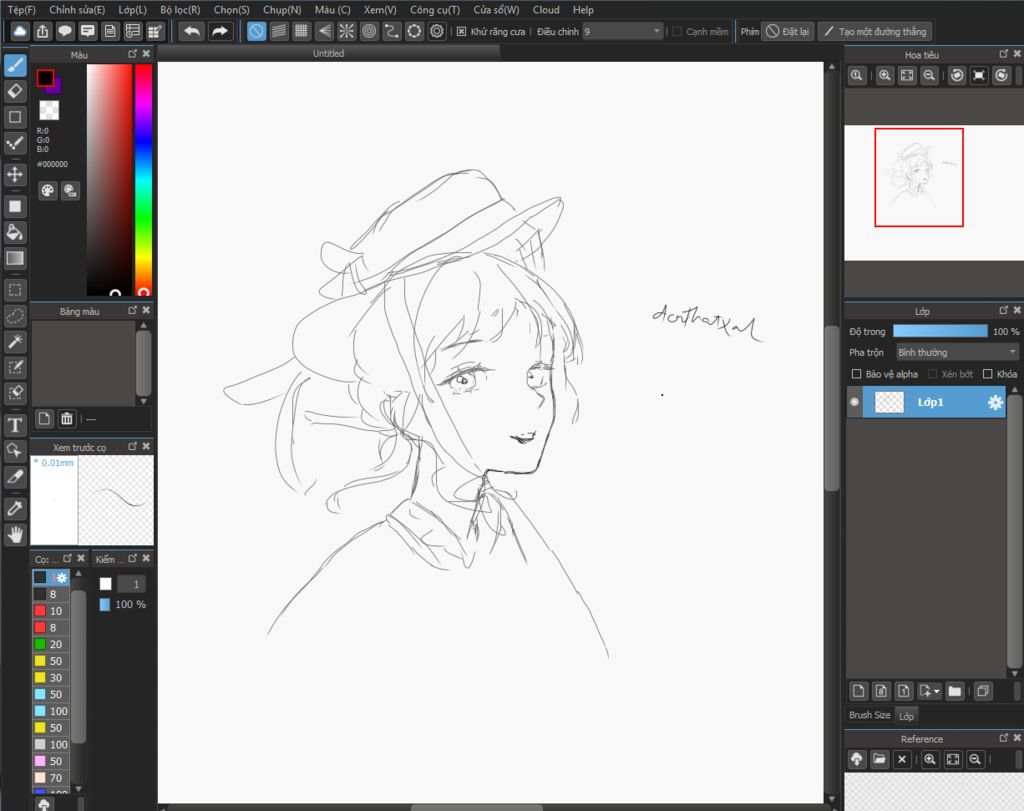Open settings gear of layer Lớp1
1024x811 pixels.
tap(995, 402)
